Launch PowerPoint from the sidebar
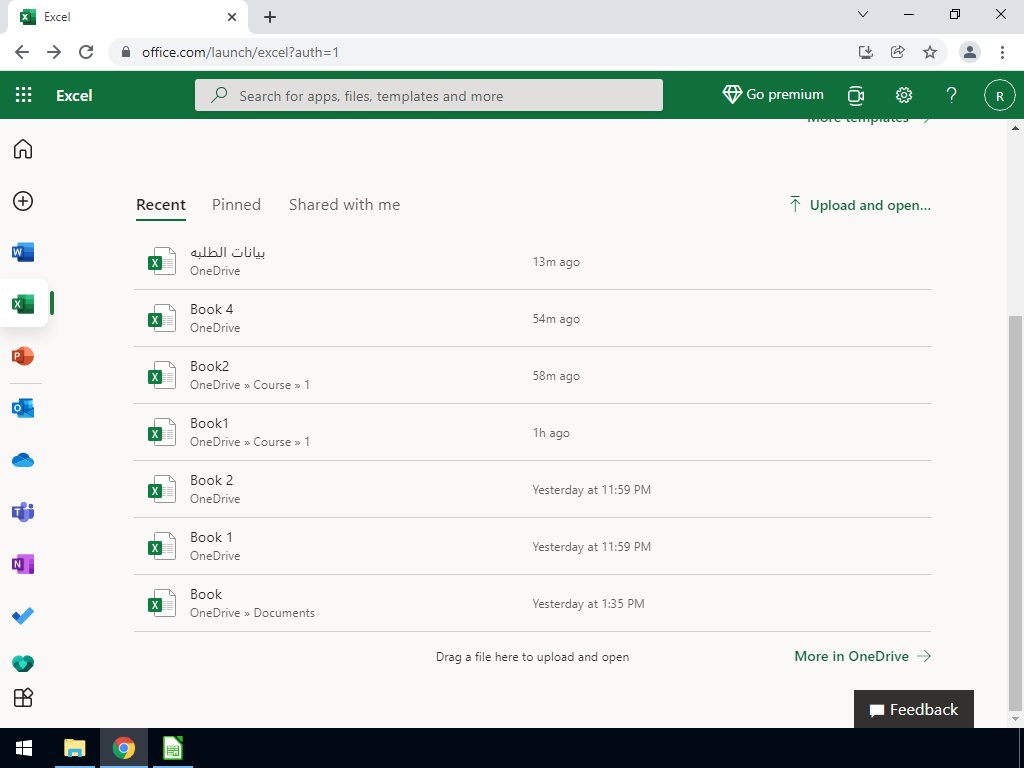1024x768 pixels. [x=23, y=356]
